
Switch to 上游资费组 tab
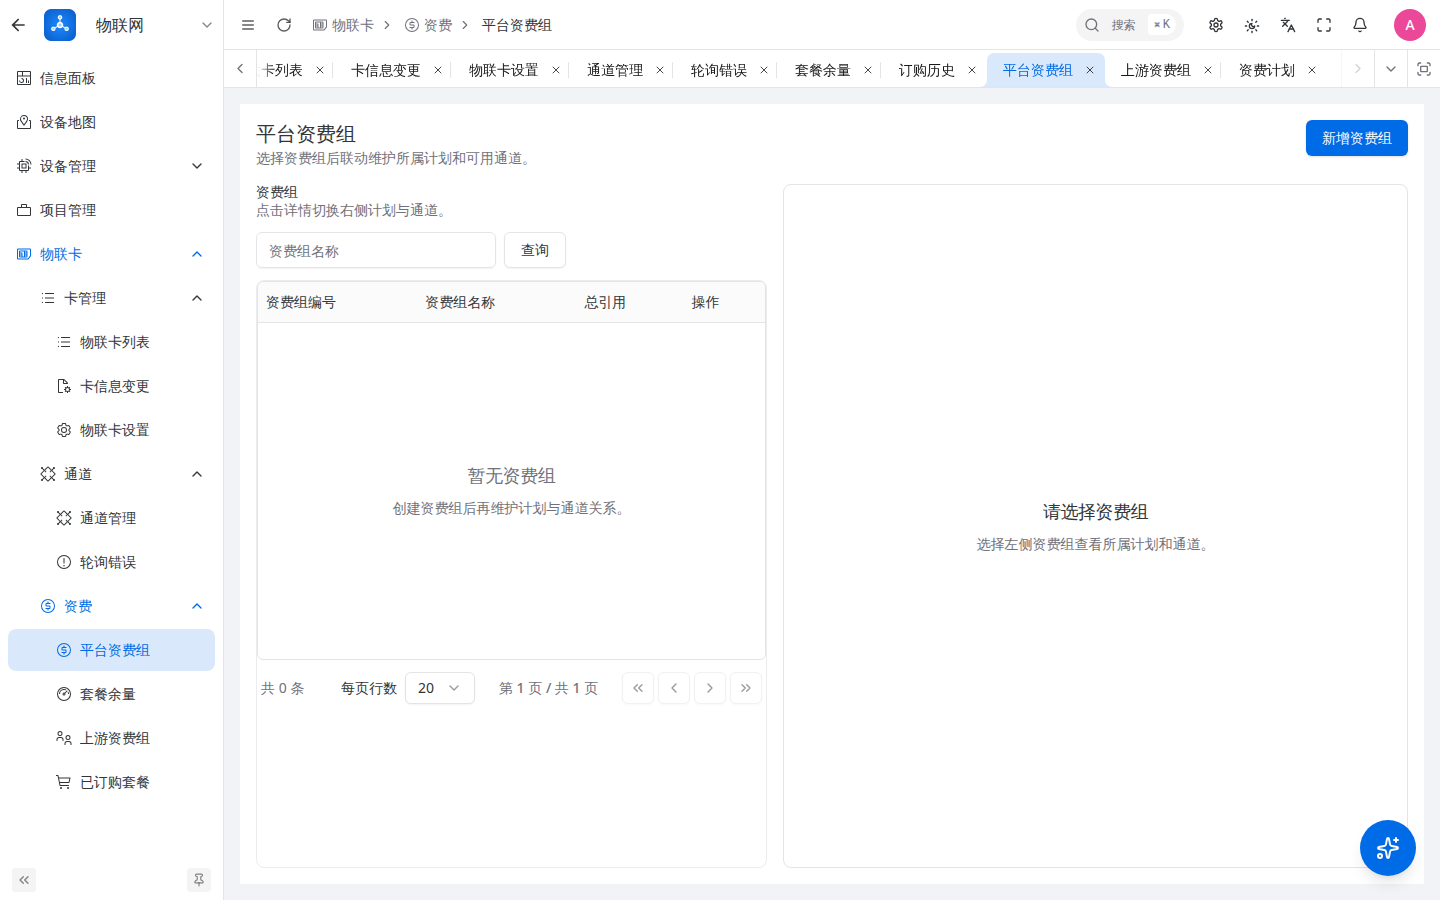pyautogui.click(x=1156, y=70)
